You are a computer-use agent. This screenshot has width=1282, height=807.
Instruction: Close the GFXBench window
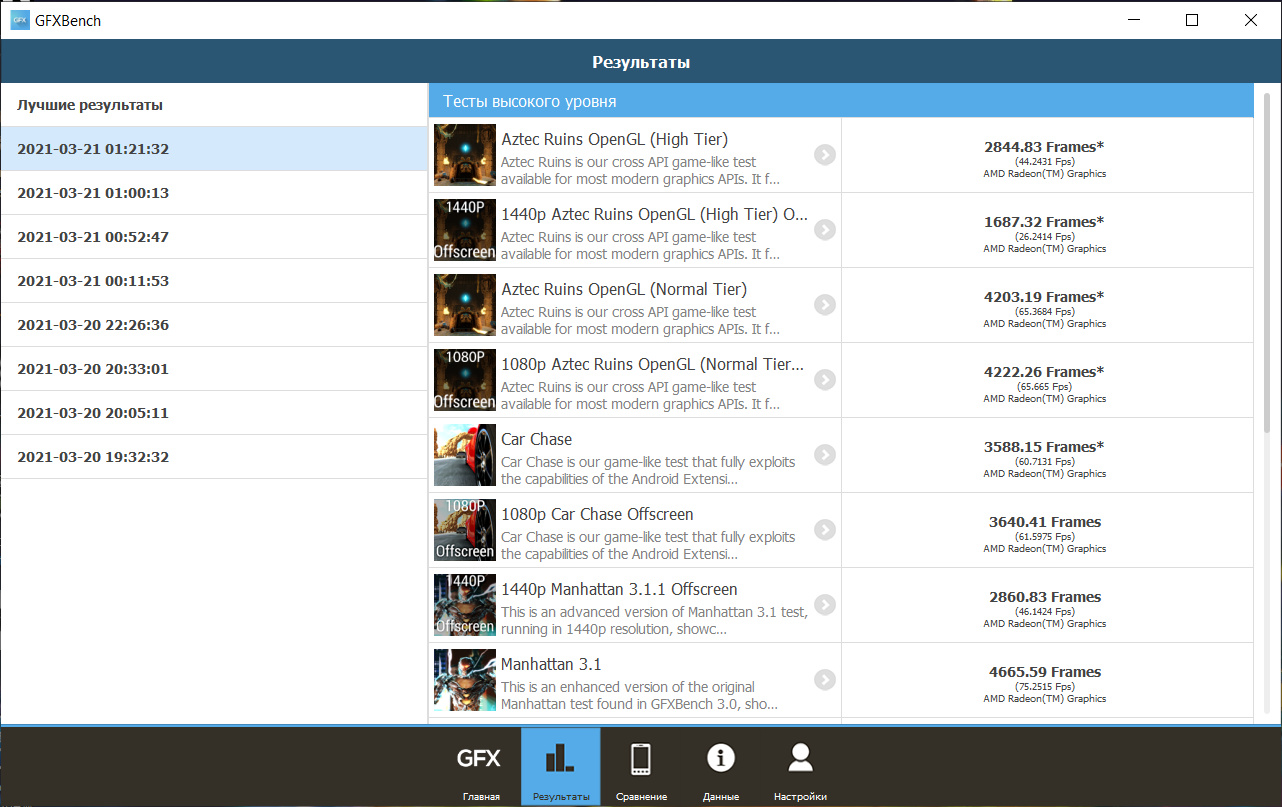tap(1251, 20)
